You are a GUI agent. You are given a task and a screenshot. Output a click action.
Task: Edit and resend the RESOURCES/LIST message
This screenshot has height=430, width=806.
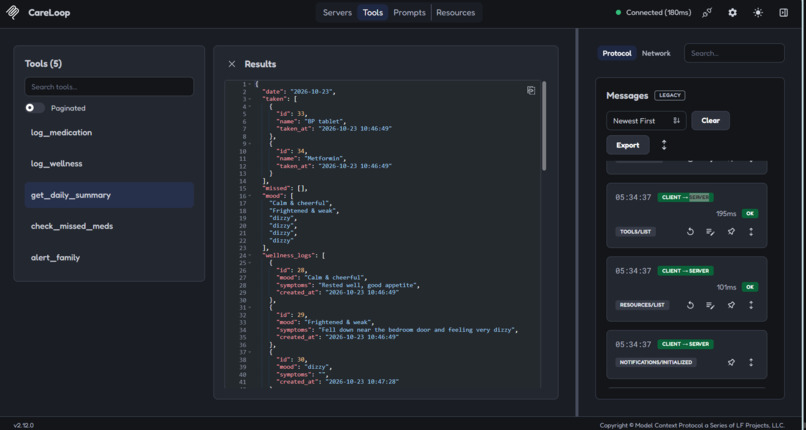710,305
